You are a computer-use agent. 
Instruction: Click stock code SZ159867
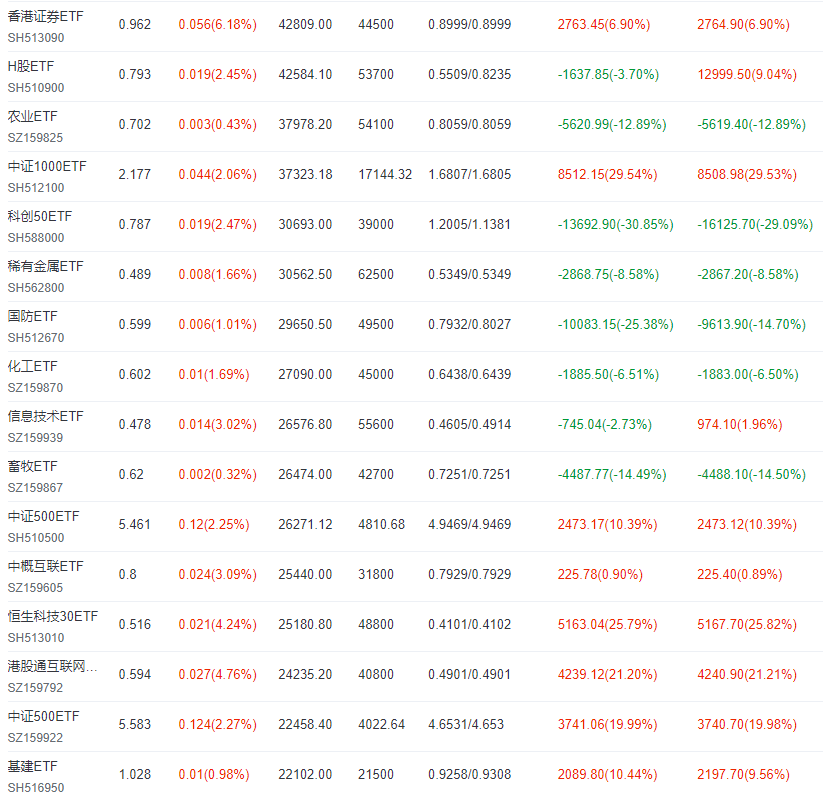tap(35, 488)
